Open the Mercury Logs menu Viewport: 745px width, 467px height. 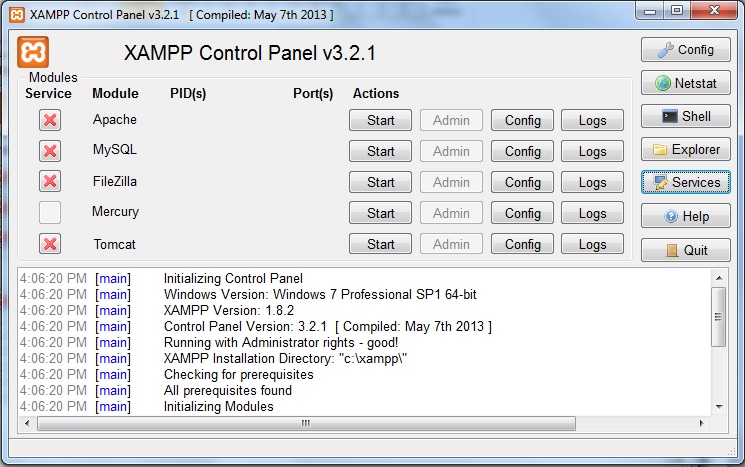pos(592,213)
